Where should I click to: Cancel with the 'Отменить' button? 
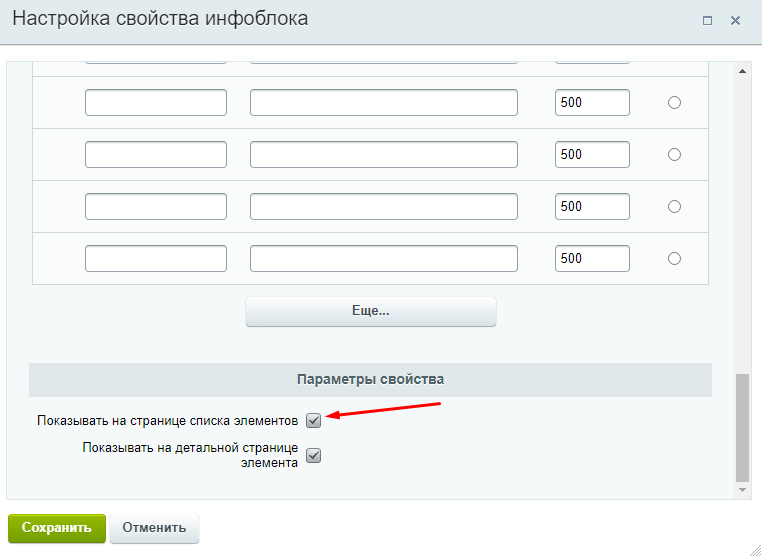click(x=155, y=528)
